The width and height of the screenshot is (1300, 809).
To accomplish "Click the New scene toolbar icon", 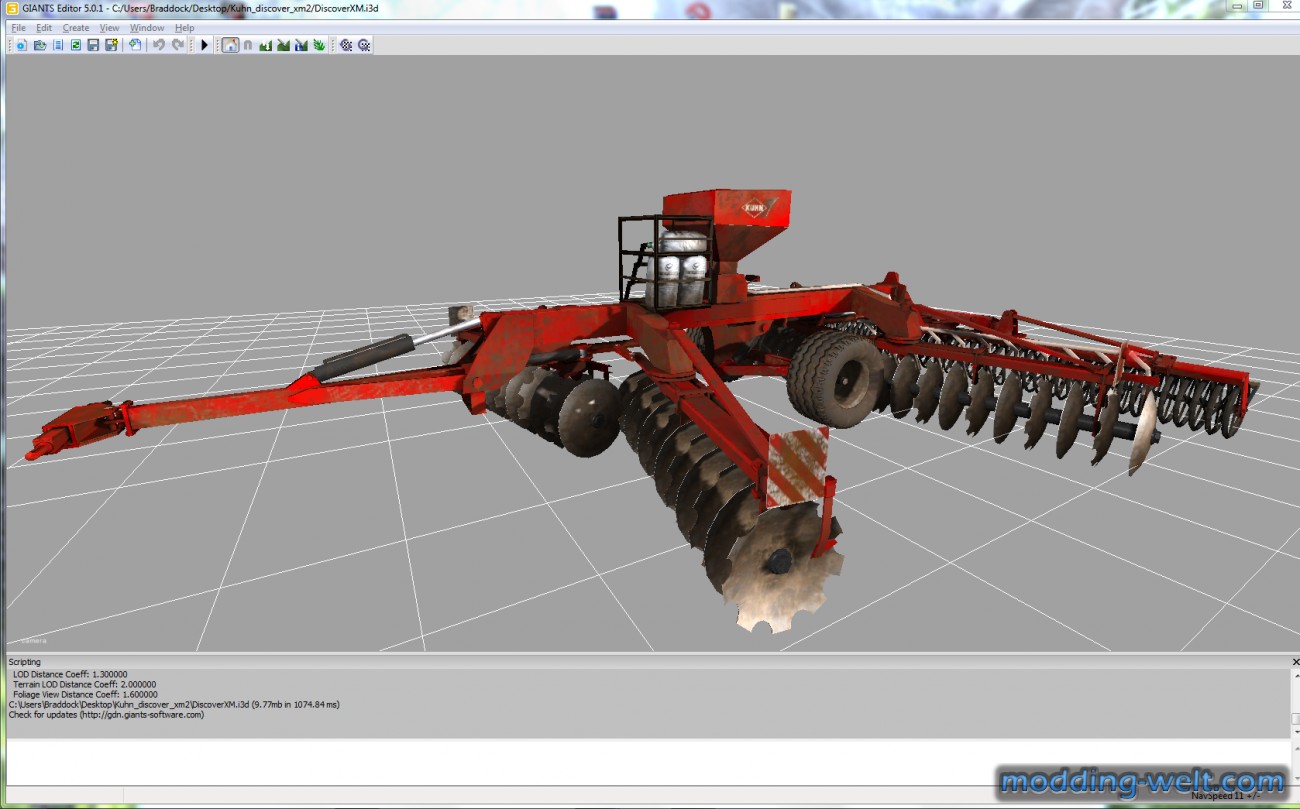I will (21, 45).
